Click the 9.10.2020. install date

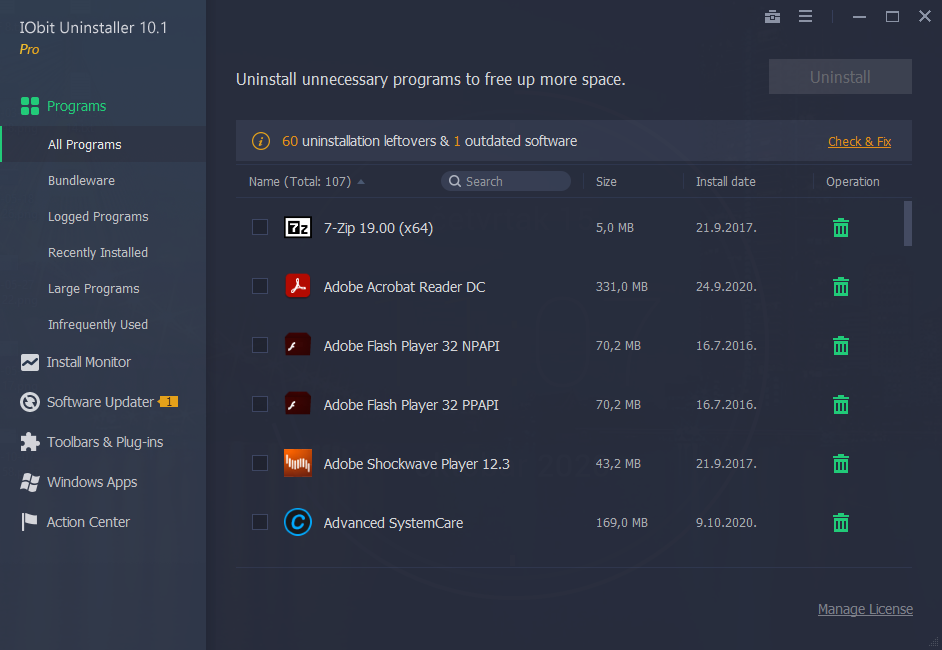point(726,523)
